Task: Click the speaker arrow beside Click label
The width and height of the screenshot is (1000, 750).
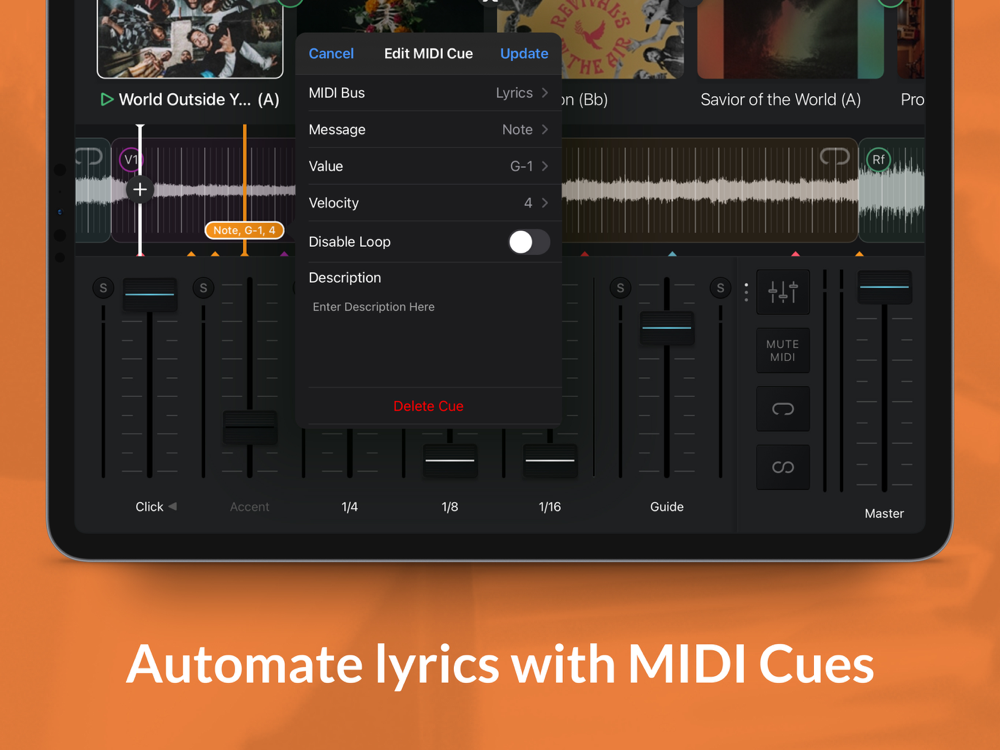Action: (x=172, y=506)
